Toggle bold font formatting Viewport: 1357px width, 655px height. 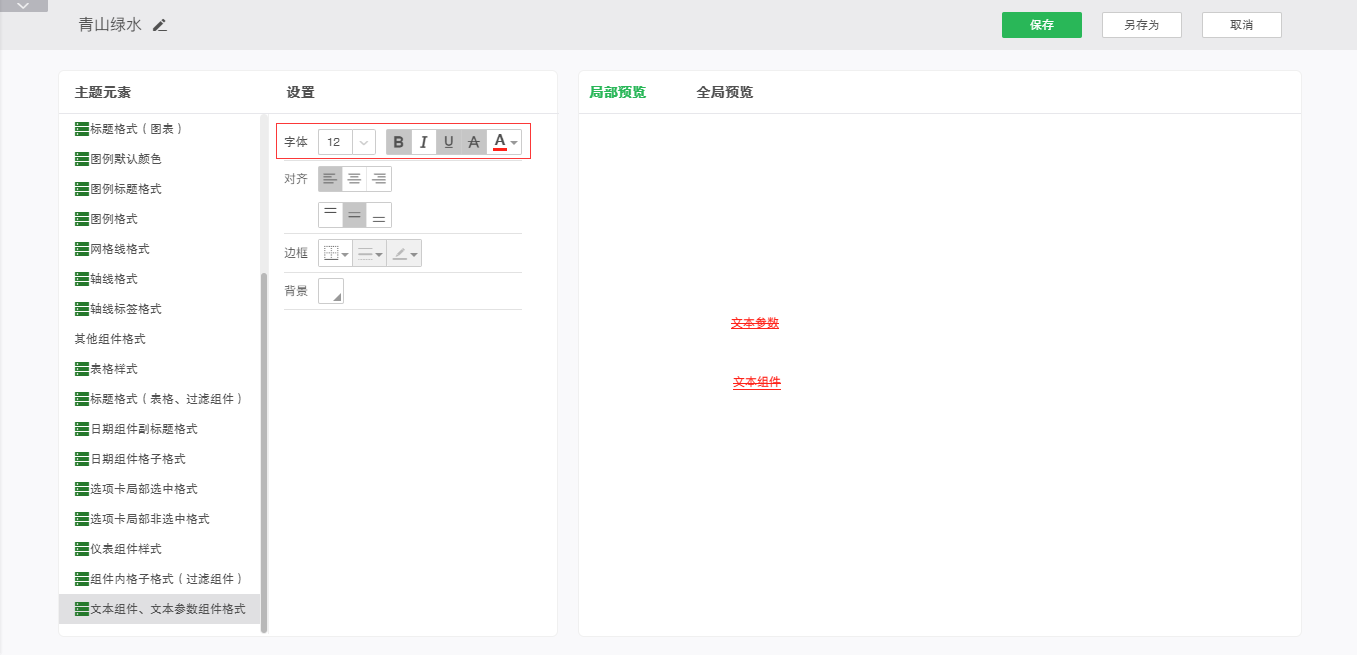[x=399, y=142]
